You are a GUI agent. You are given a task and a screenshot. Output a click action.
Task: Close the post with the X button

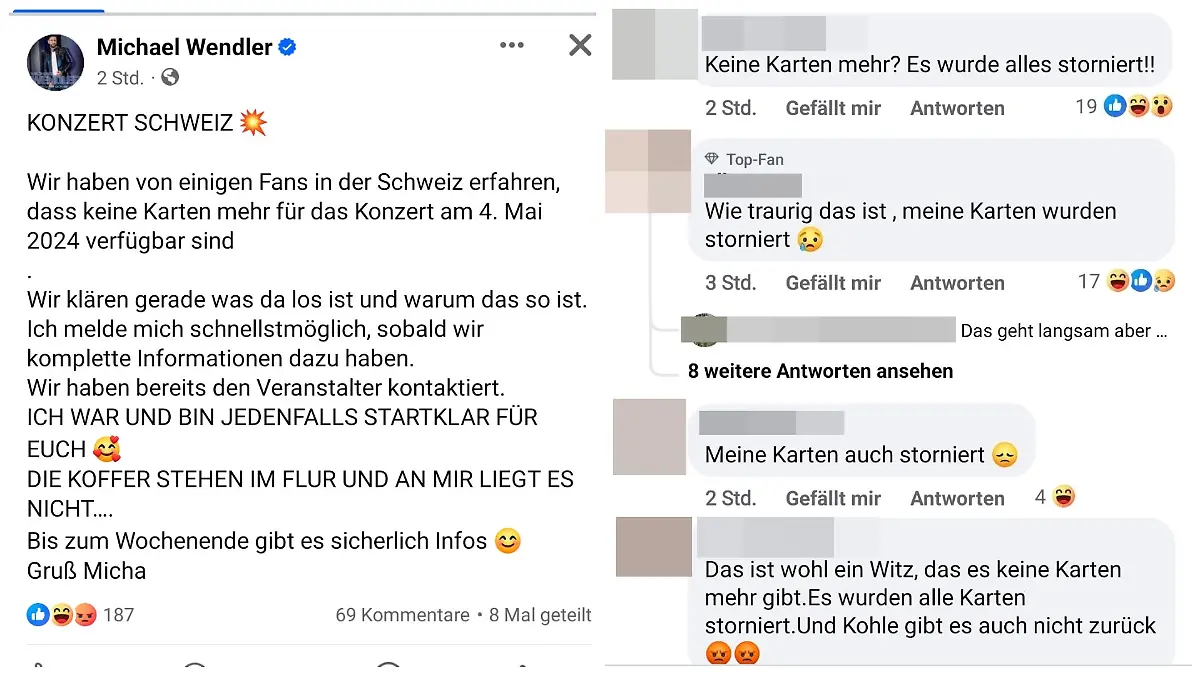[x=580, y=45]
